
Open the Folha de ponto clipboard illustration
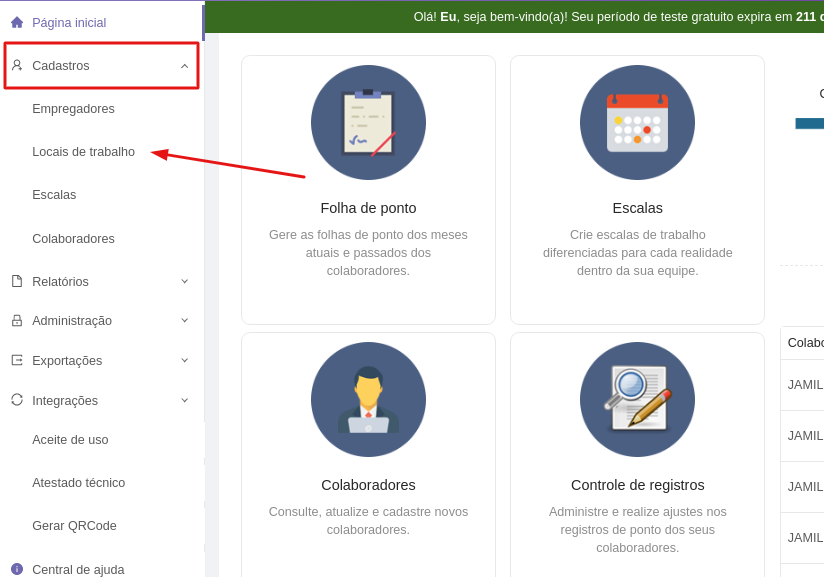tap(368, 123)
